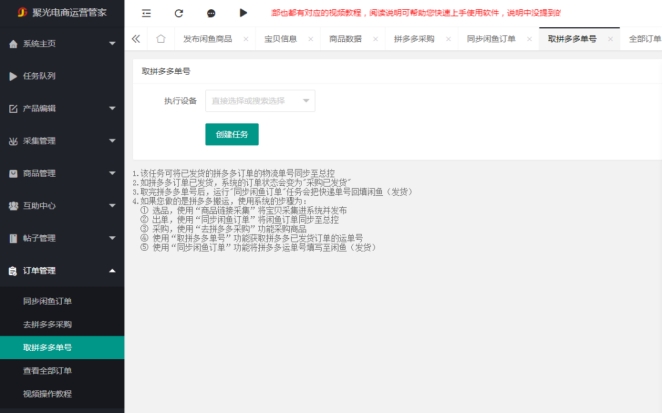
Task: Switch to the 发布闲鱼商品 tab
Action: [x=207, y=39]
